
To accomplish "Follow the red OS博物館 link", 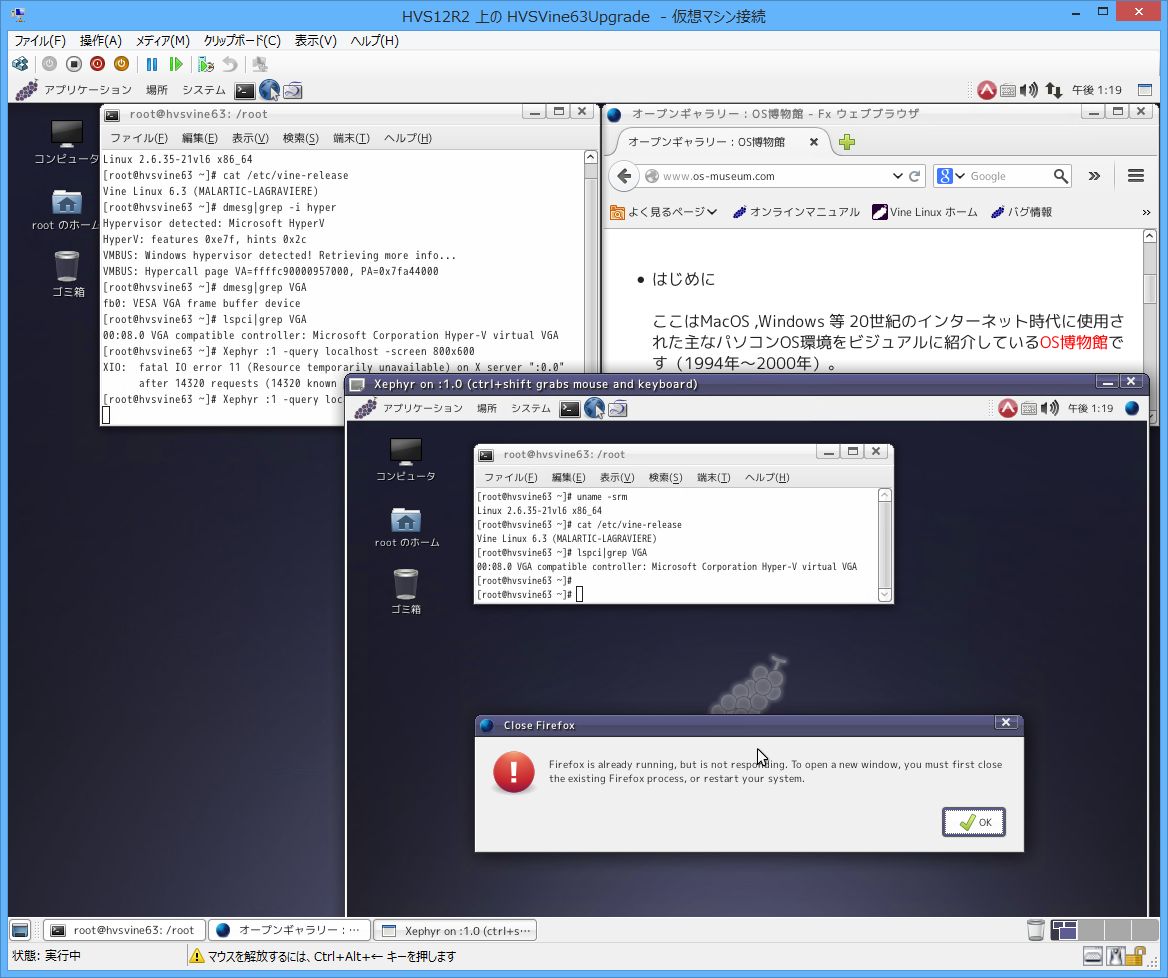I will pyautogui.click(x=1073, y=343).
